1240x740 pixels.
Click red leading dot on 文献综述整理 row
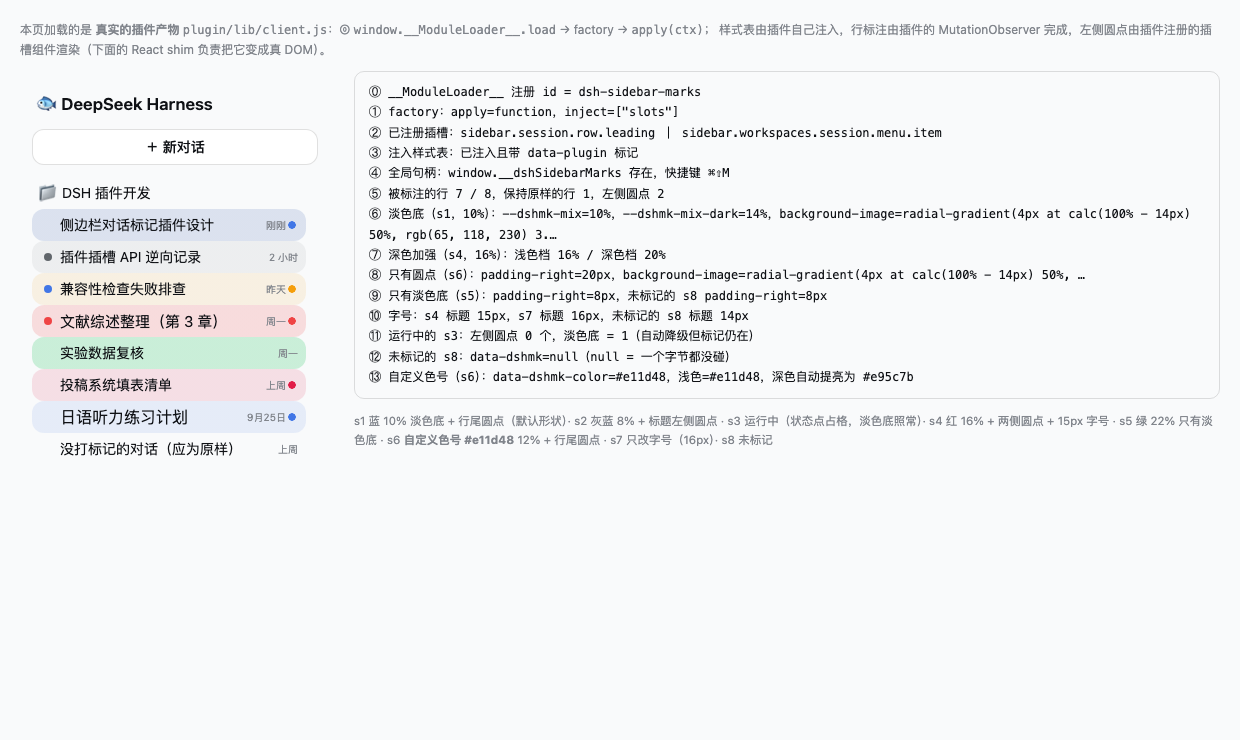48,321
